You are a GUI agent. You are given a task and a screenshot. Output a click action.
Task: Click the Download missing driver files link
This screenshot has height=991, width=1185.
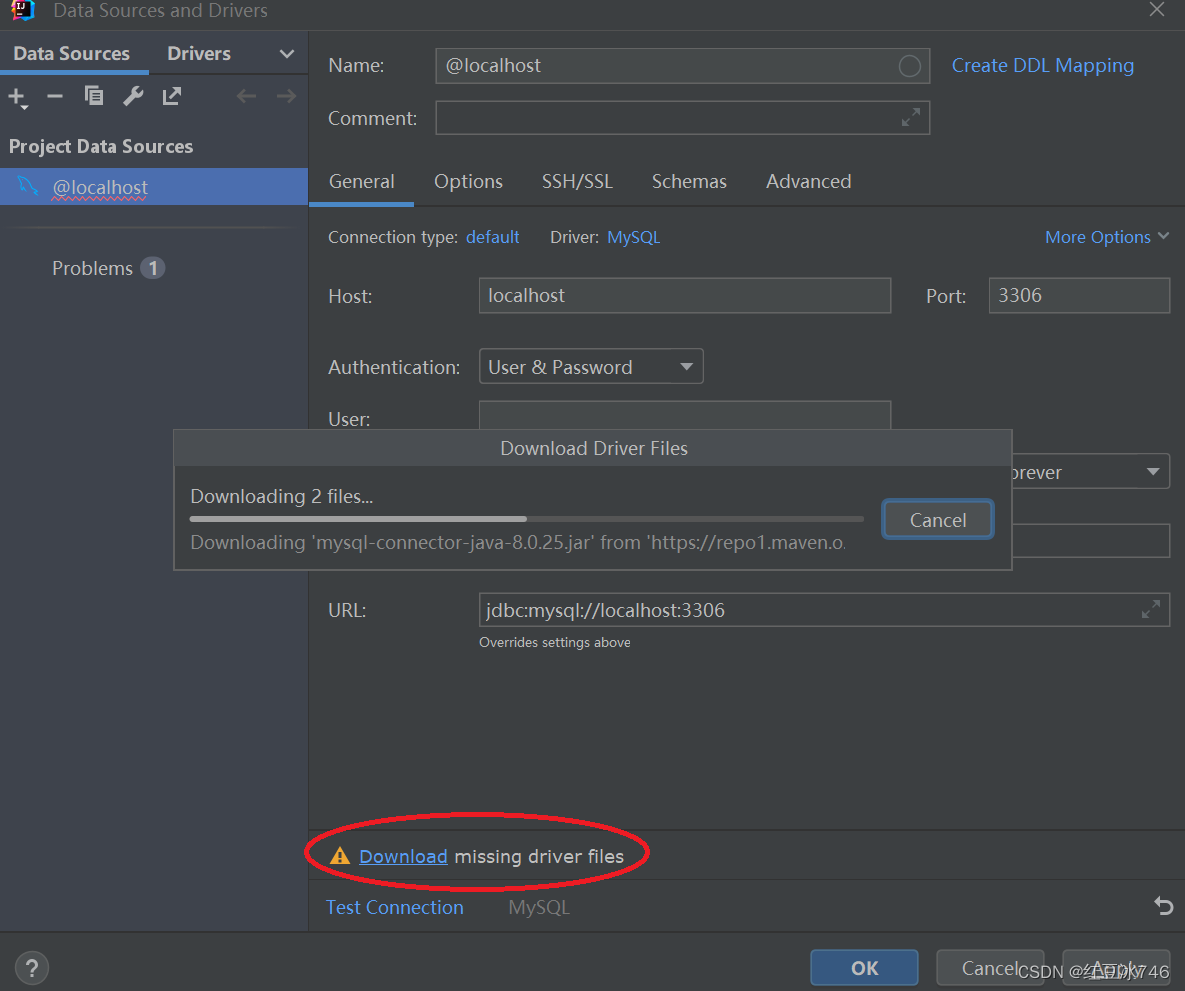[403, 856]
